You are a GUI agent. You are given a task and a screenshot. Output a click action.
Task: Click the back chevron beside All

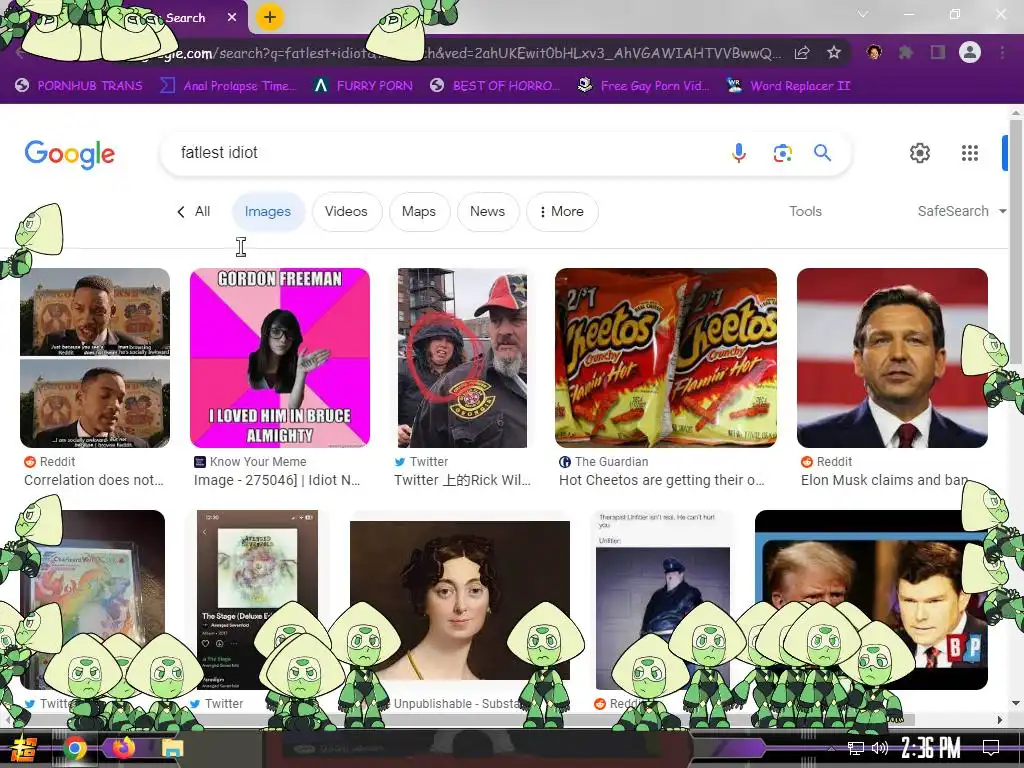click(x=181, y=212)
